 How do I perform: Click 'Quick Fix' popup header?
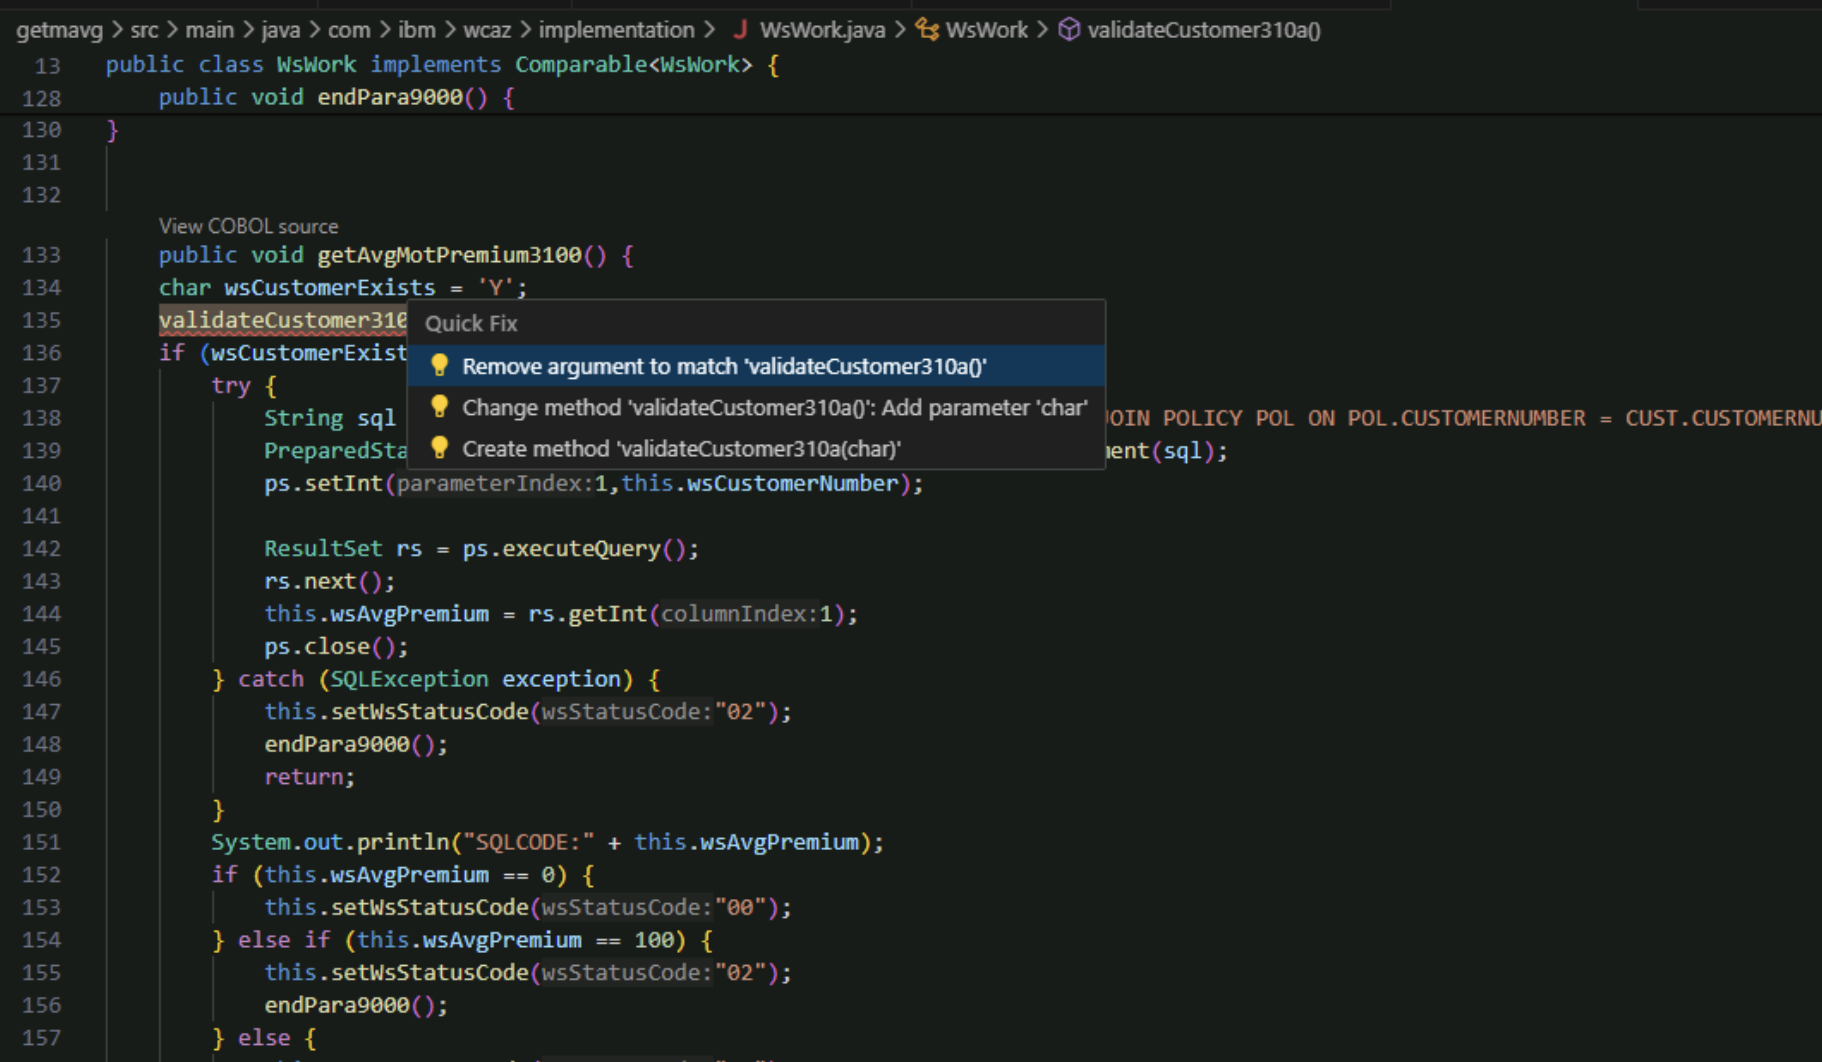(x=471, y=323)
